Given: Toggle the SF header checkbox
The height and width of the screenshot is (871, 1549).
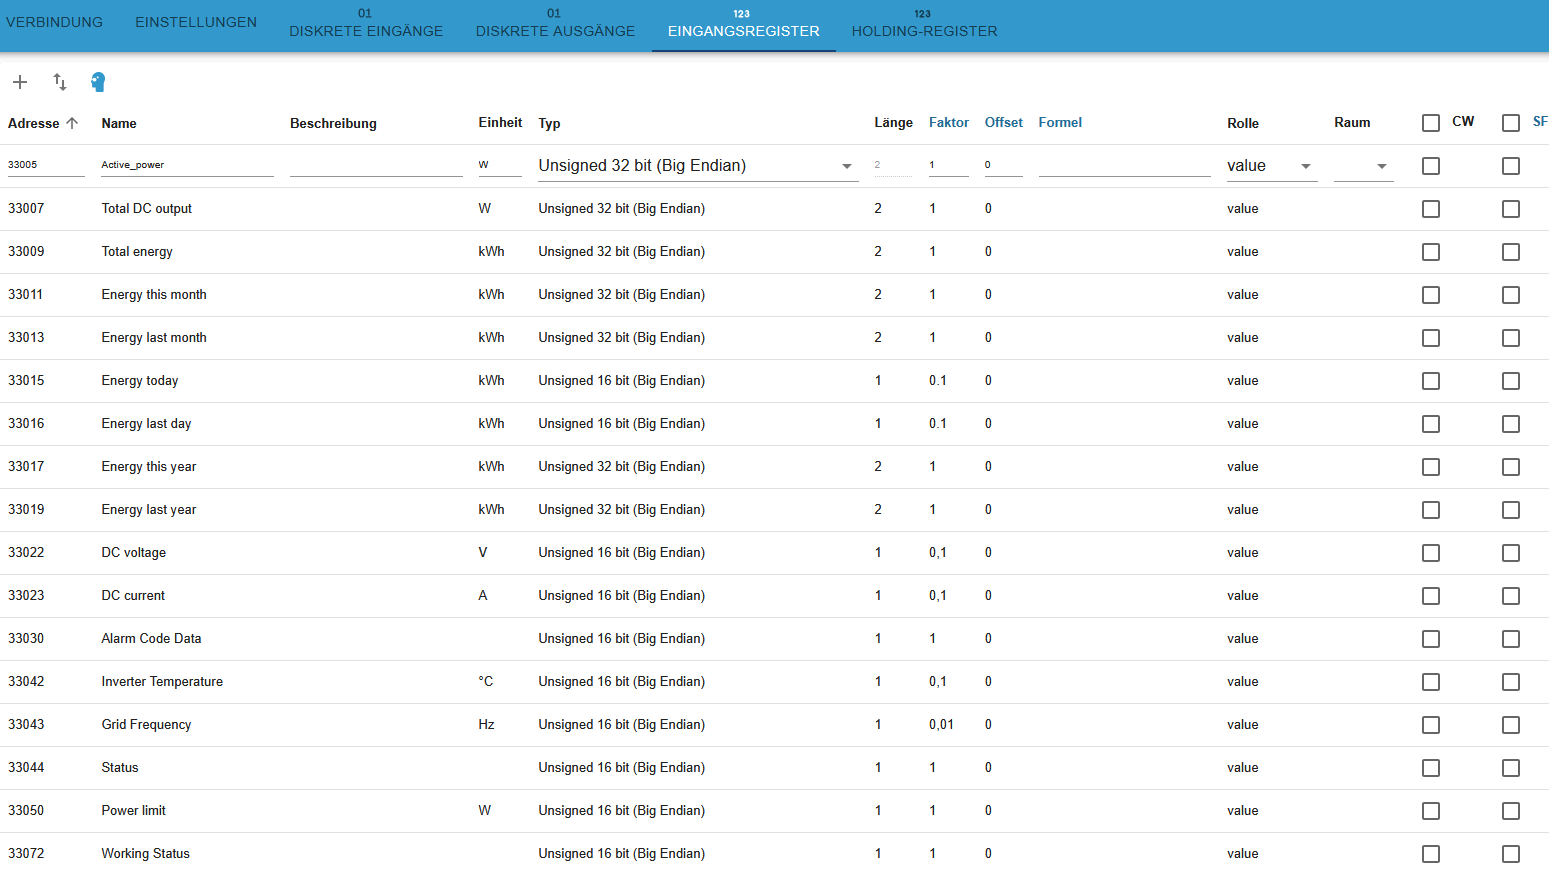Looking at the screenshot, I should click(x=1511, y=123).
